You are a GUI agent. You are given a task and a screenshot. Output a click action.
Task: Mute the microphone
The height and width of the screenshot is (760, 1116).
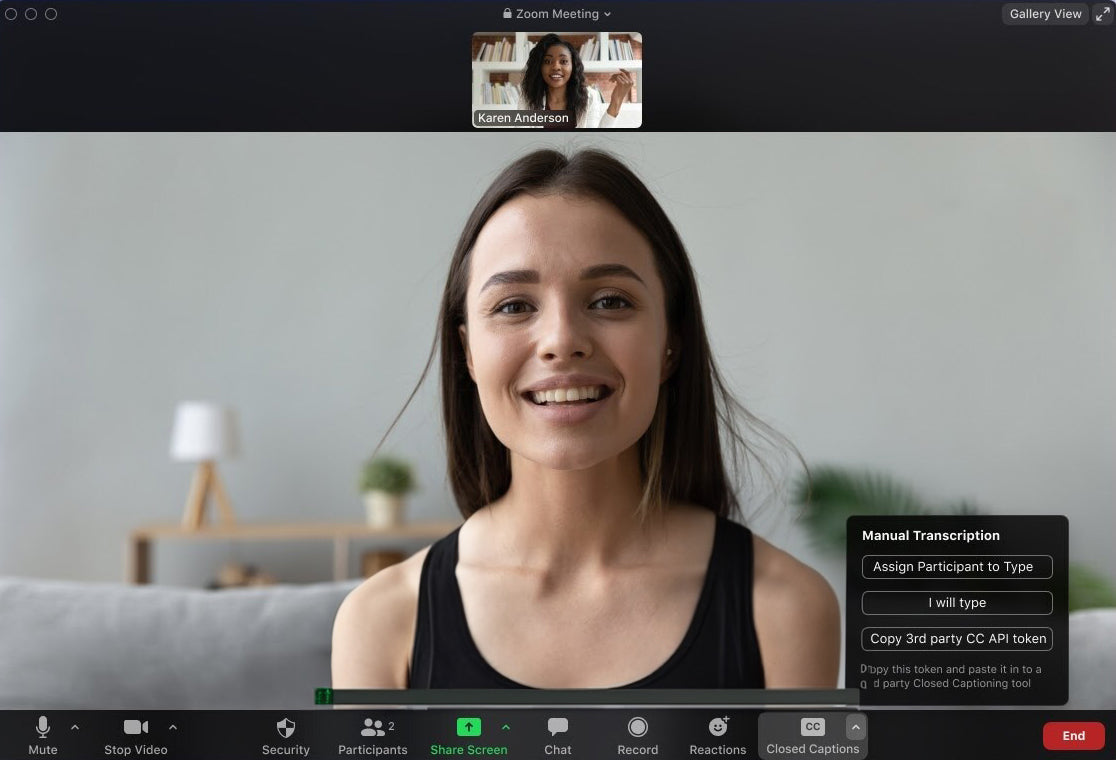pos(43,728)
